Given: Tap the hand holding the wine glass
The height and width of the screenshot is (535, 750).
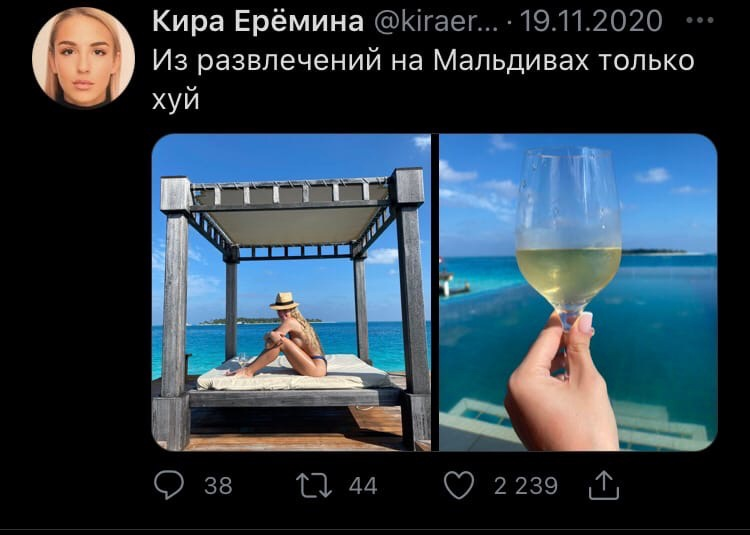Looking at the screenshot, I should point(562,382).
